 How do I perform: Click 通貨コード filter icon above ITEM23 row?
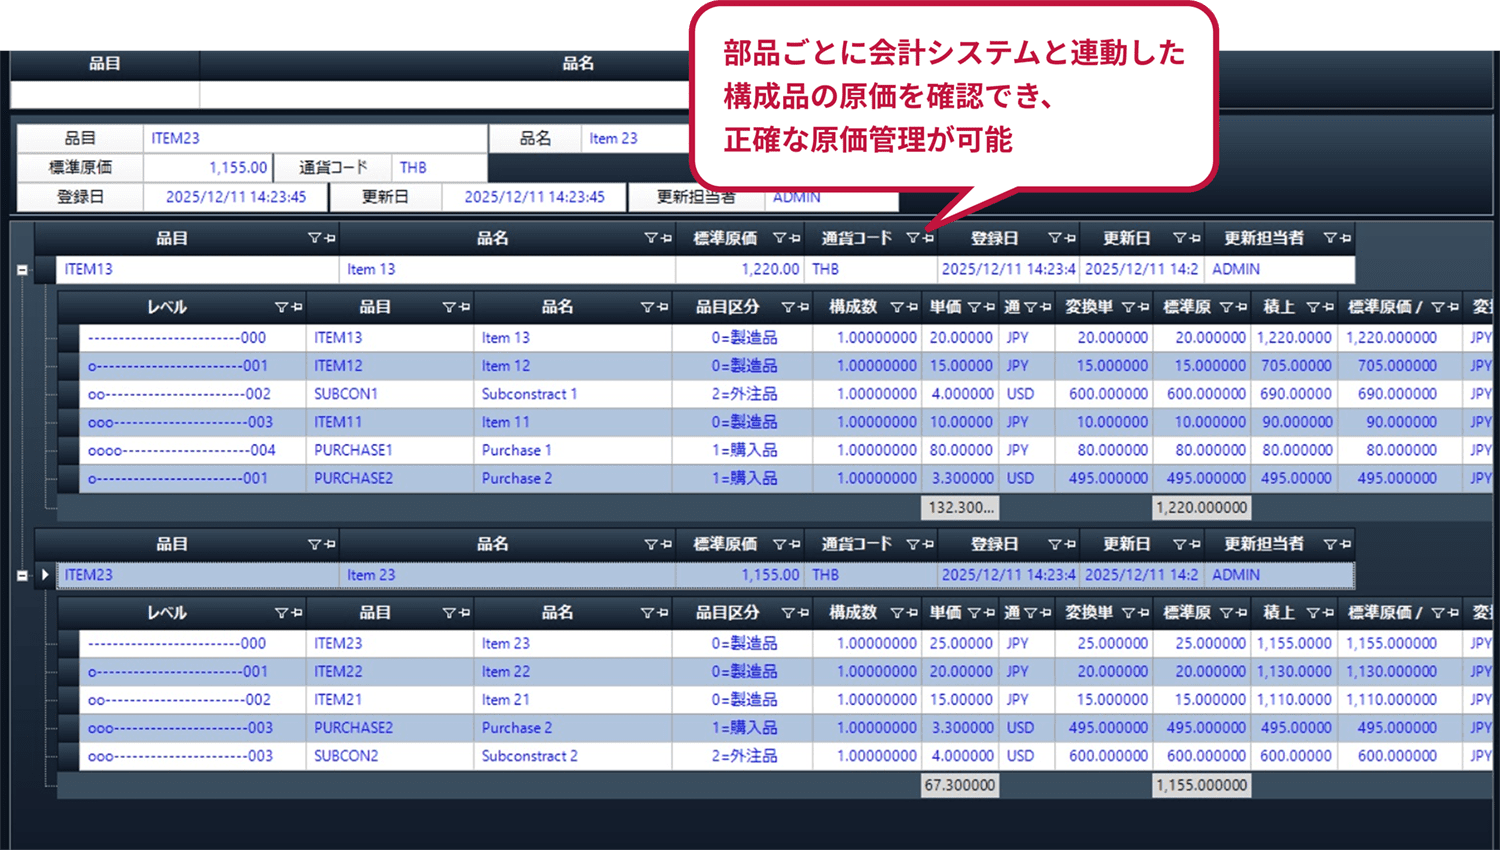point(912,545)
